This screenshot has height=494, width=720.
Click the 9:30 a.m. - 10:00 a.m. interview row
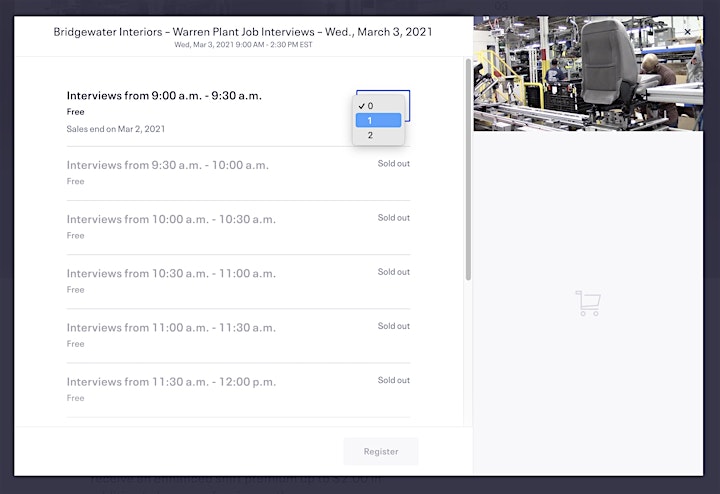238,174
